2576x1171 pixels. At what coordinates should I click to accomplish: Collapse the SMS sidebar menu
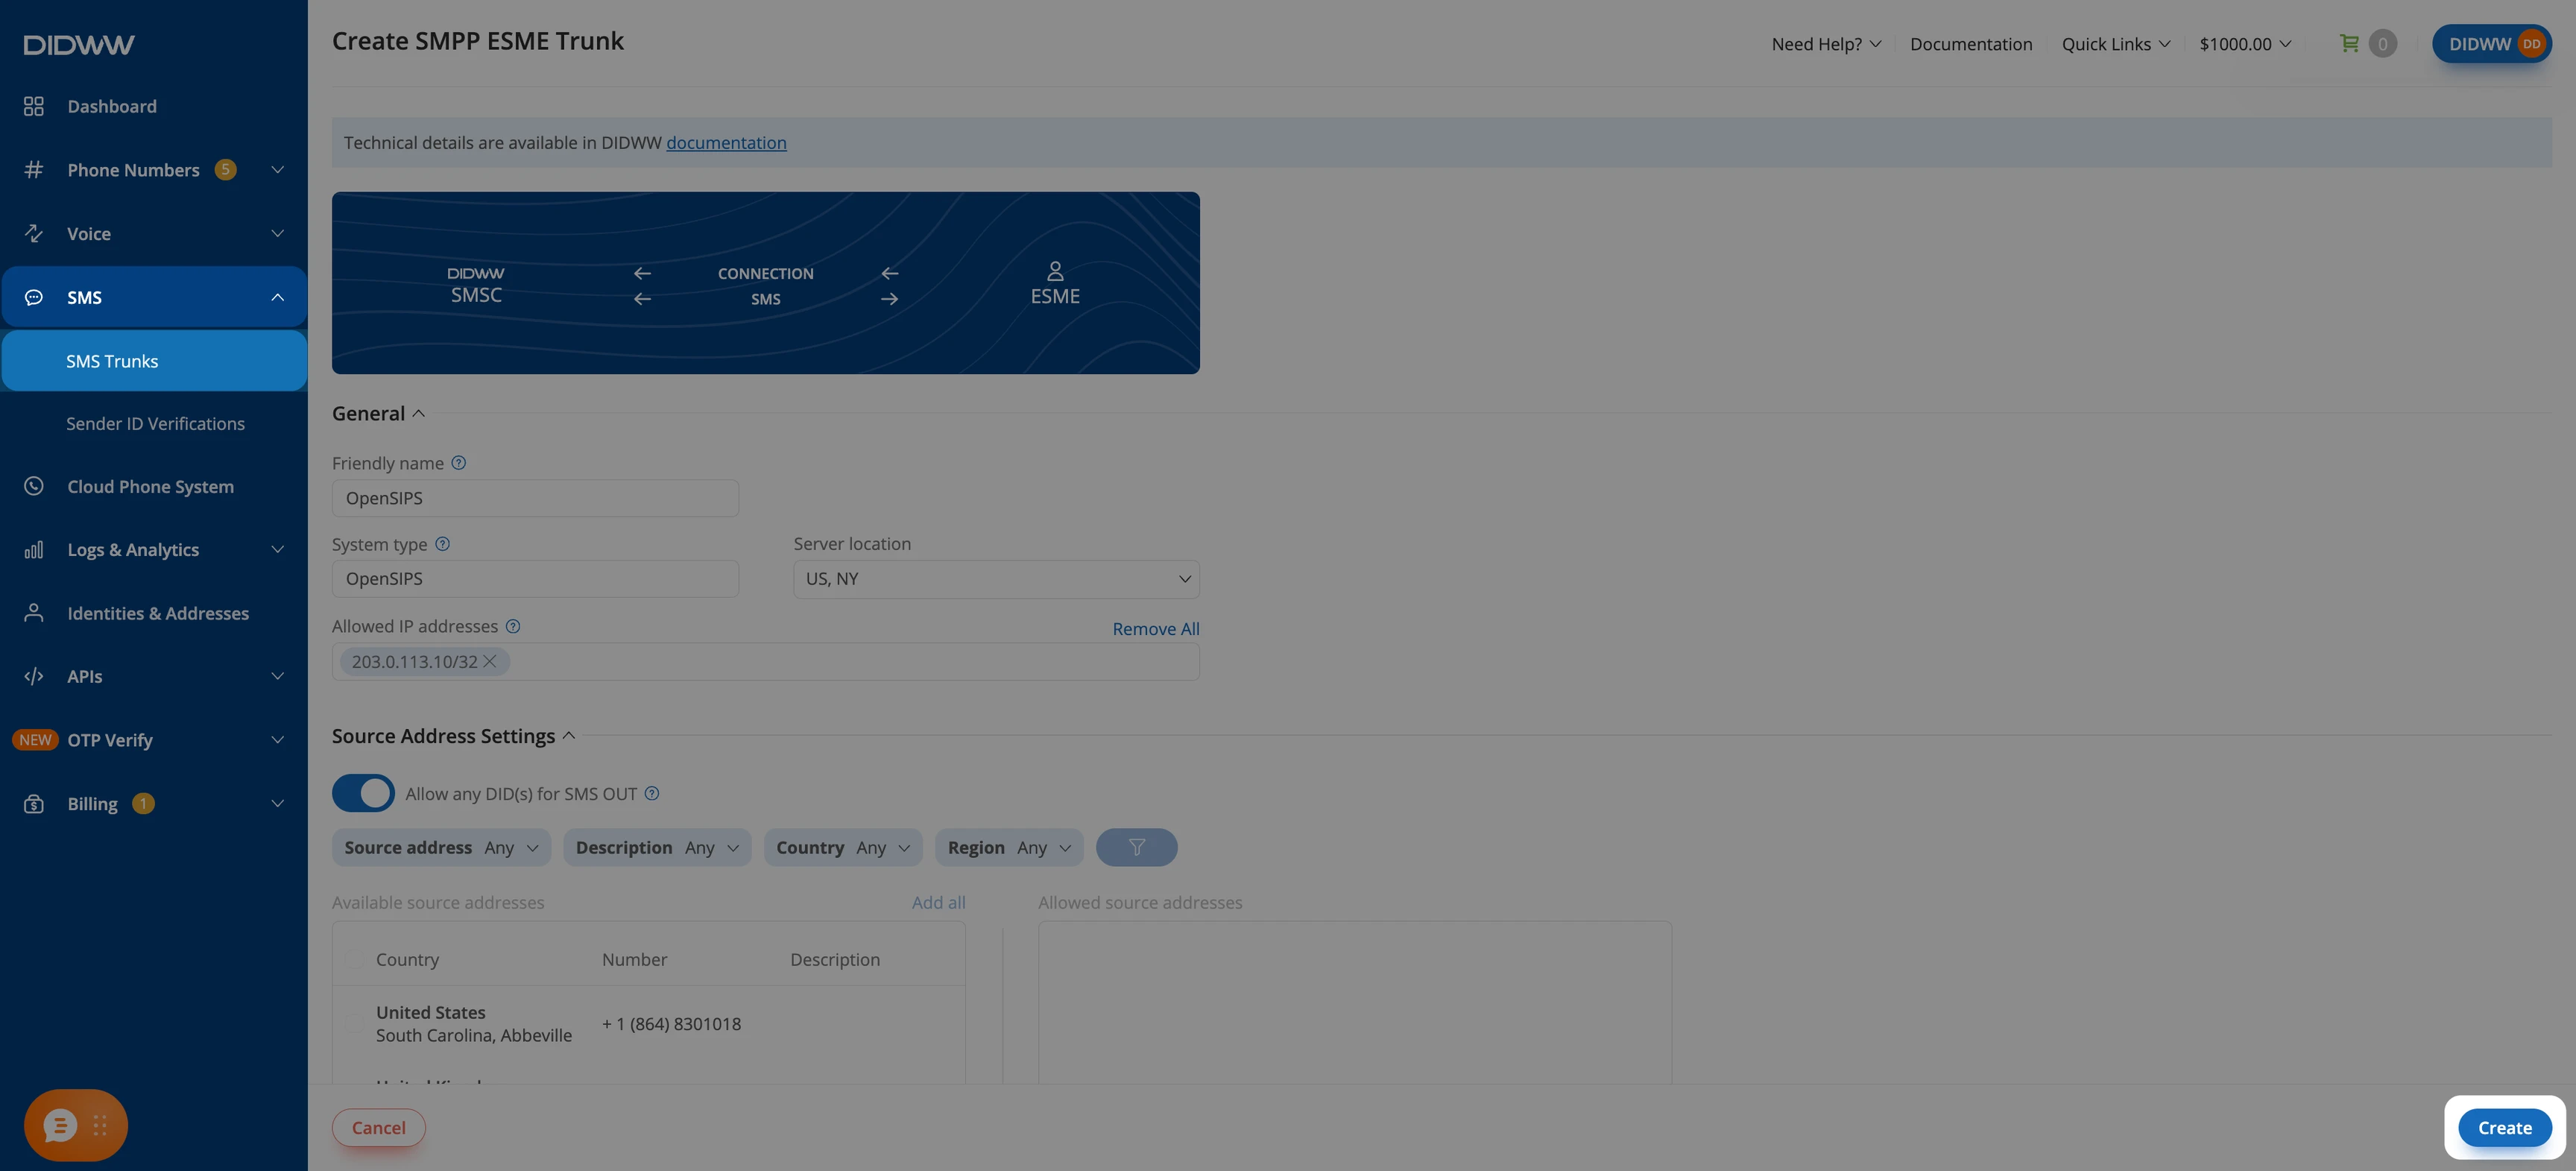tap(154, 297)
